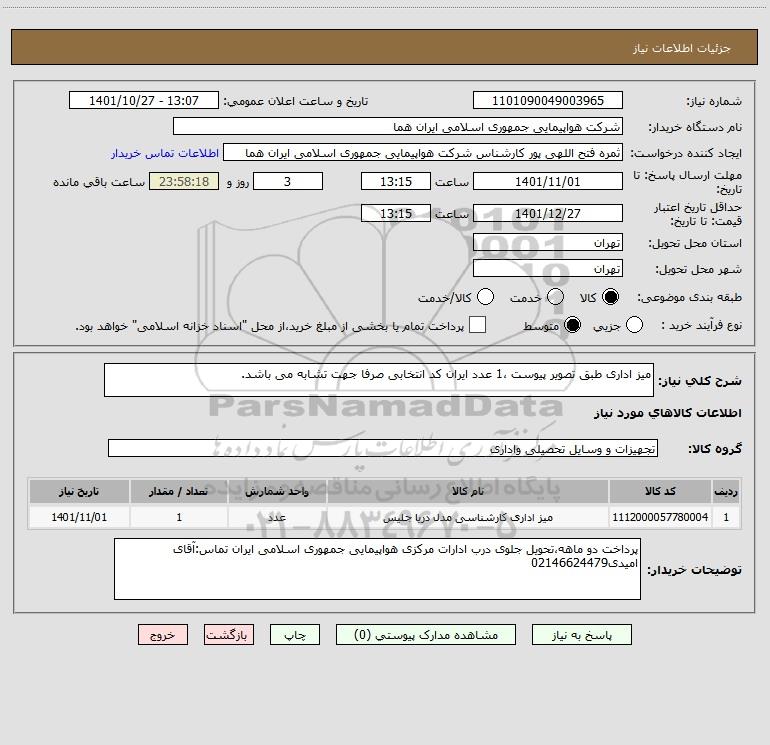Select the جزیی purchase type radio
770x745 pixels.
tap(634, 325)
